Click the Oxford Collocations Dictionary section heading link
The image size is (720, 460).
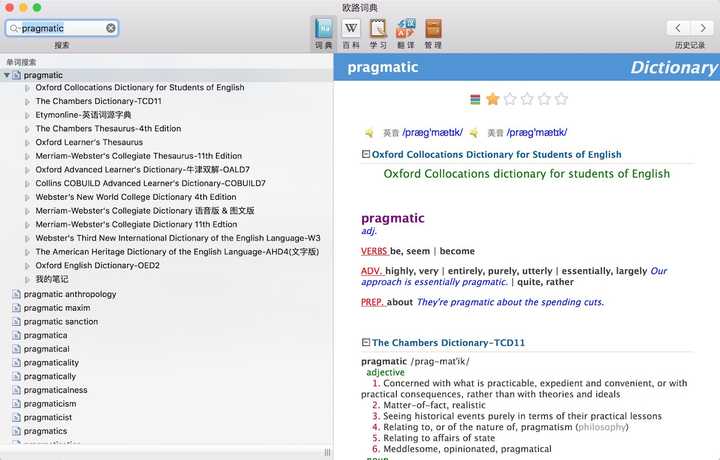(x=496, y=155)
